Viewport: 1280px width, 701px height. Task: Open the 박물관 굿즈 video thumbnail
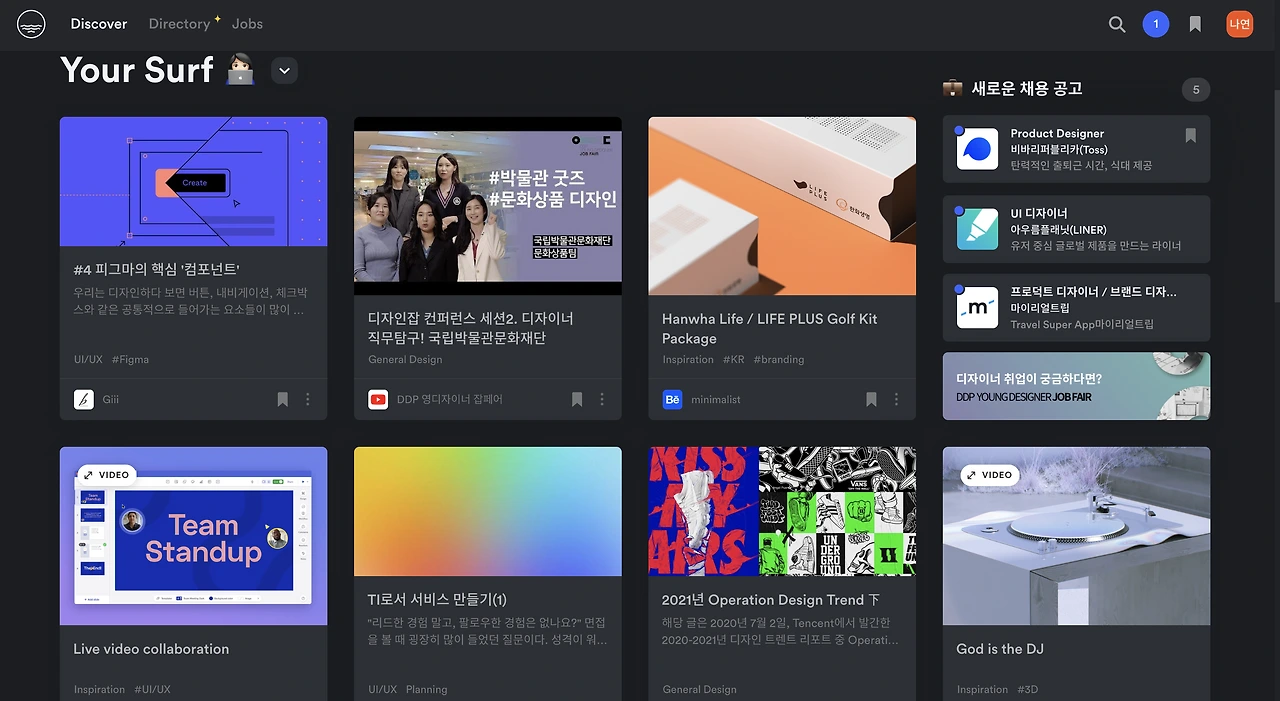[488, 206]
